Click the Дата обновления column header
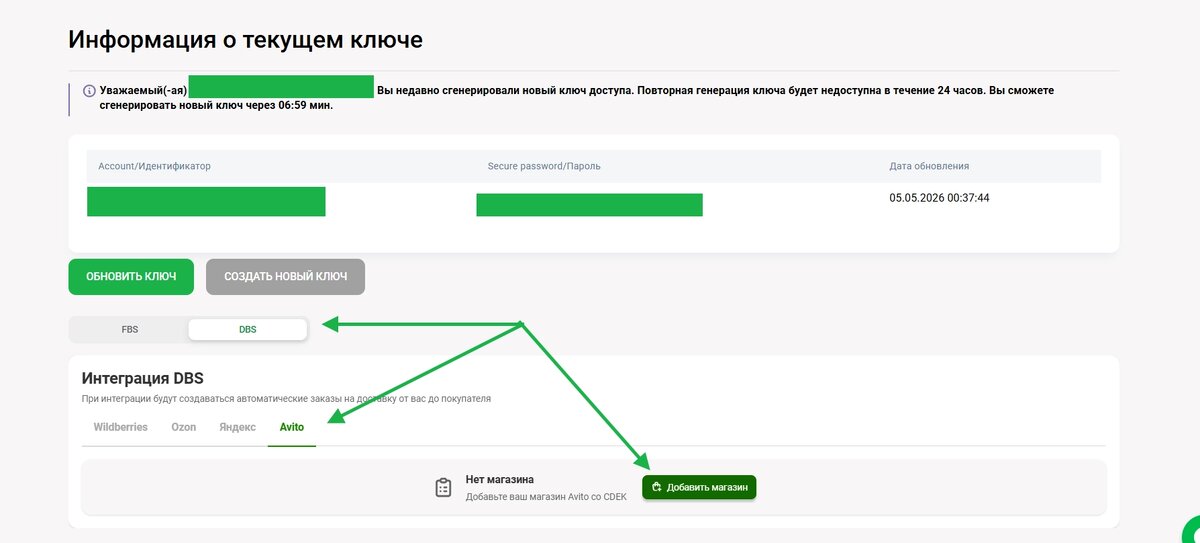Screen dimensions: 1200x543 [x=929, y=166]
